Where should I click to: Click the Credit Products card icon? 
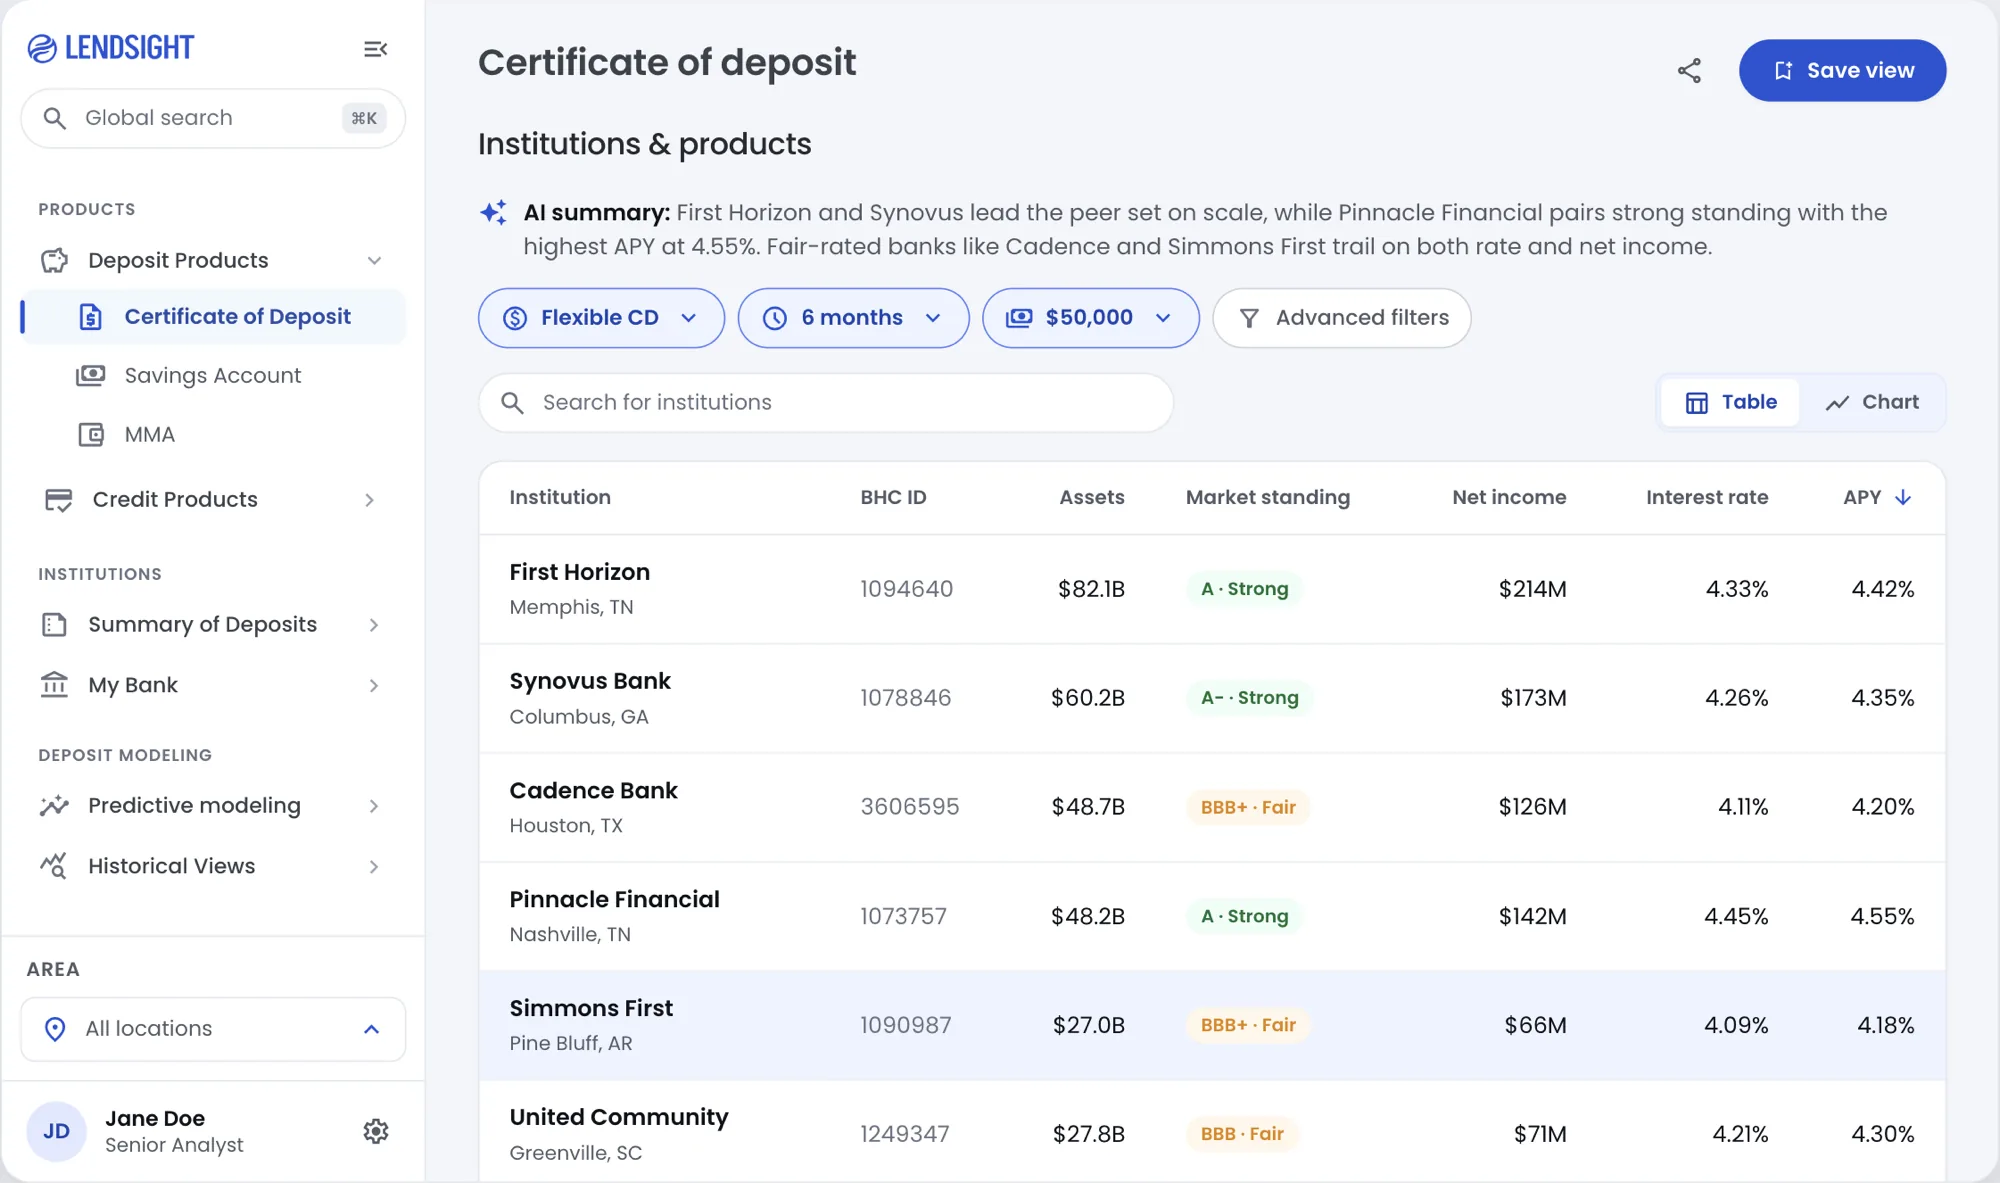pyautogui.click(x=58, y=500)
